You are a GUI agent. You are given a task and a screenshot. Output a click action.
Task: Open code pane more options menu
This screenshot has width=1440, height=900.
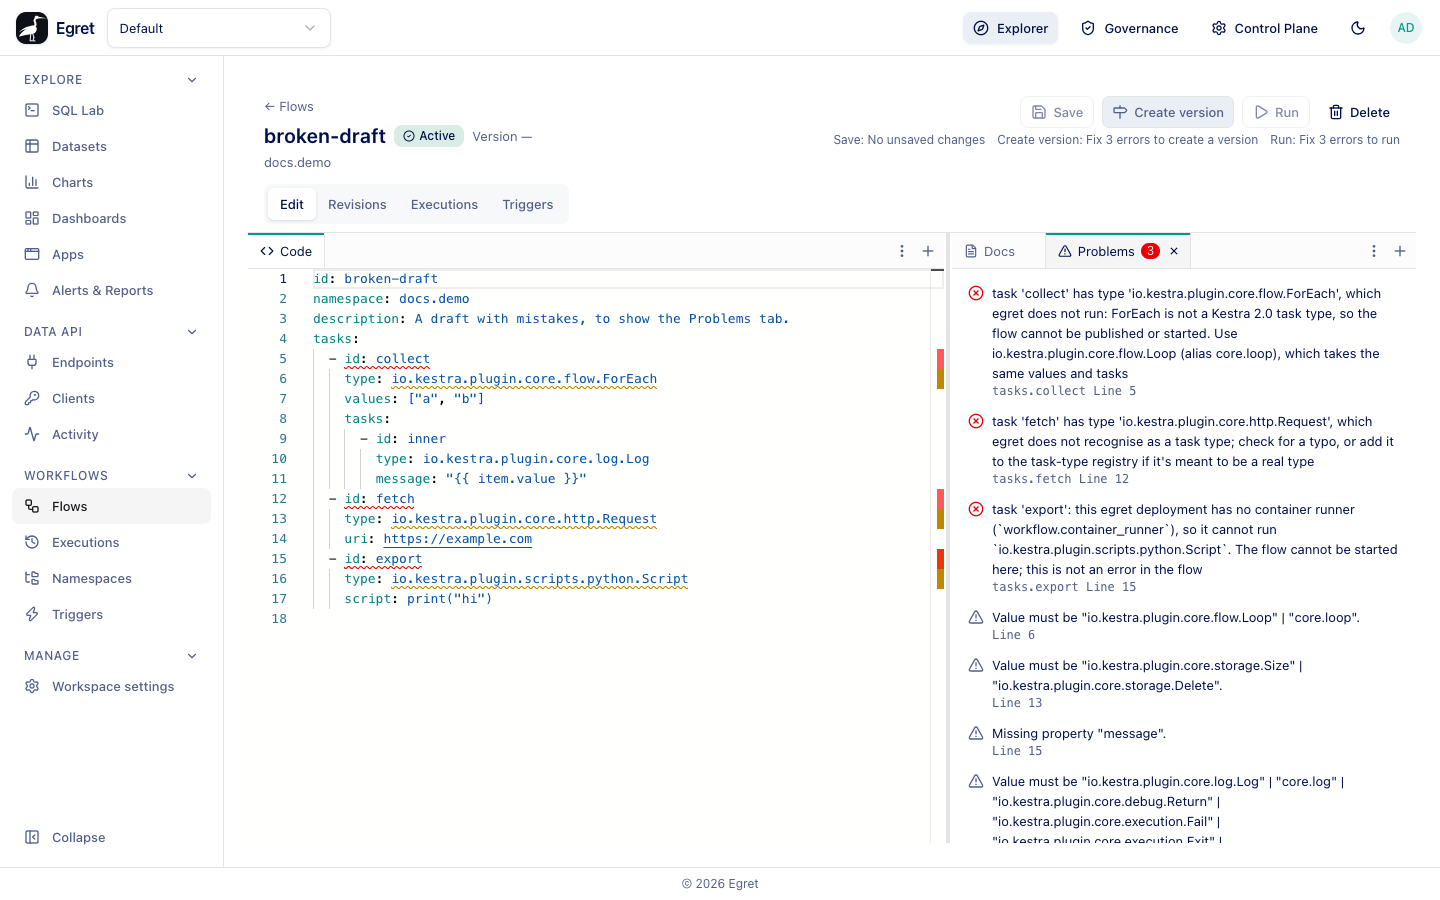(x=902, y=252)
